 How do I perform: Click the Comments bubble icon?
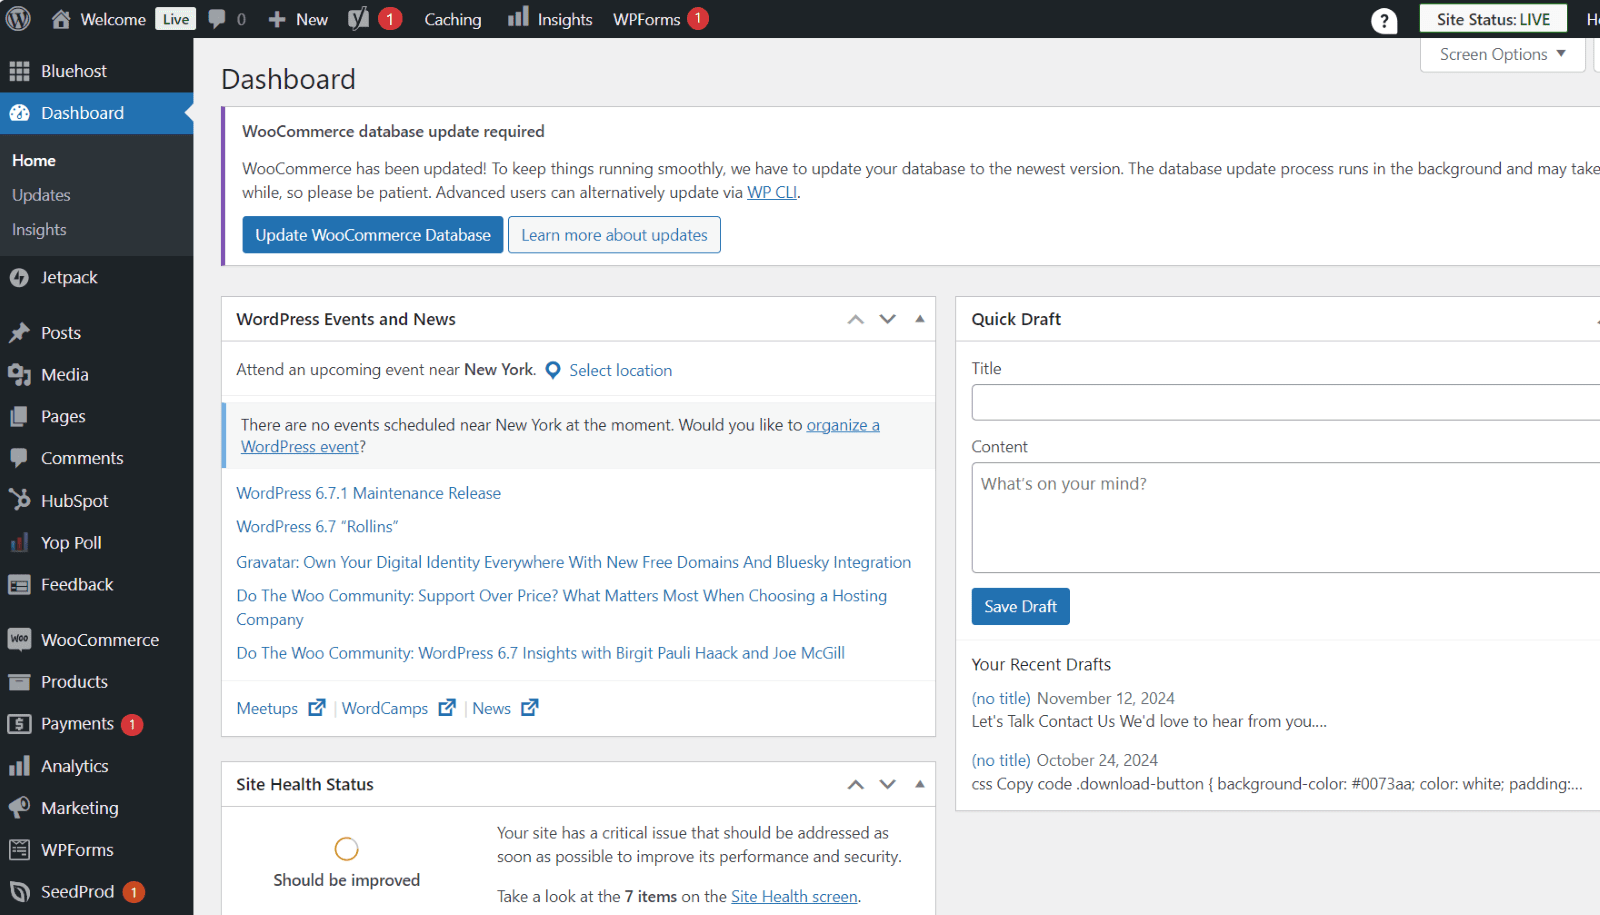(21, 457)
